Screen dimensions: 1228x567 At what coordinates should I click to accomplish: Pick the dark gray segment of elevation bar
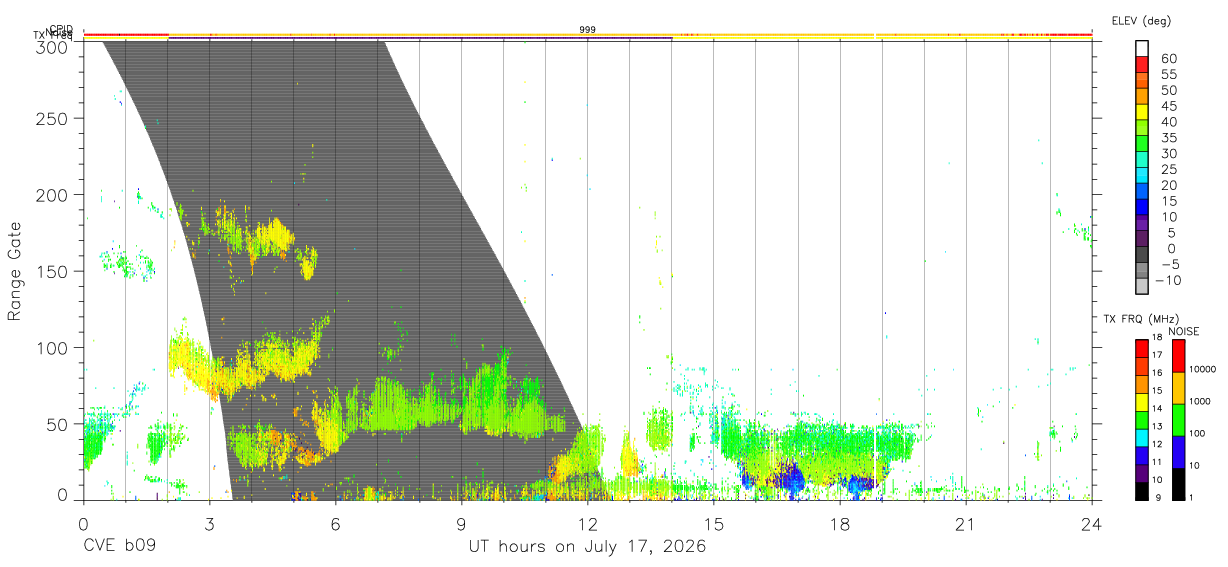tap(1142, 254)
